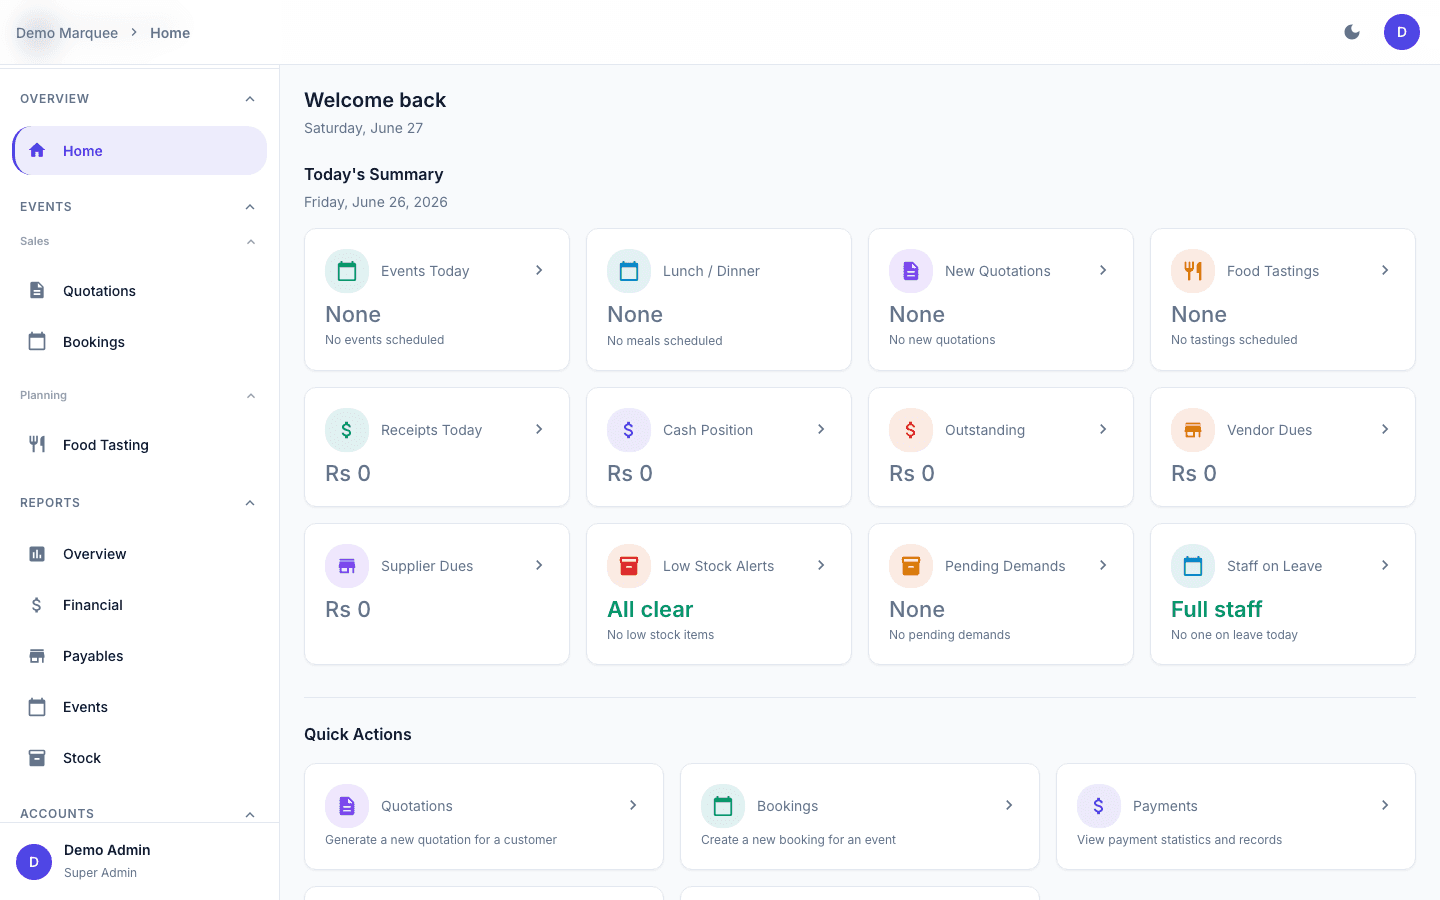Open Vendor Dues card arrow
Screen dimensions: 1440x900
(1385, 429)
